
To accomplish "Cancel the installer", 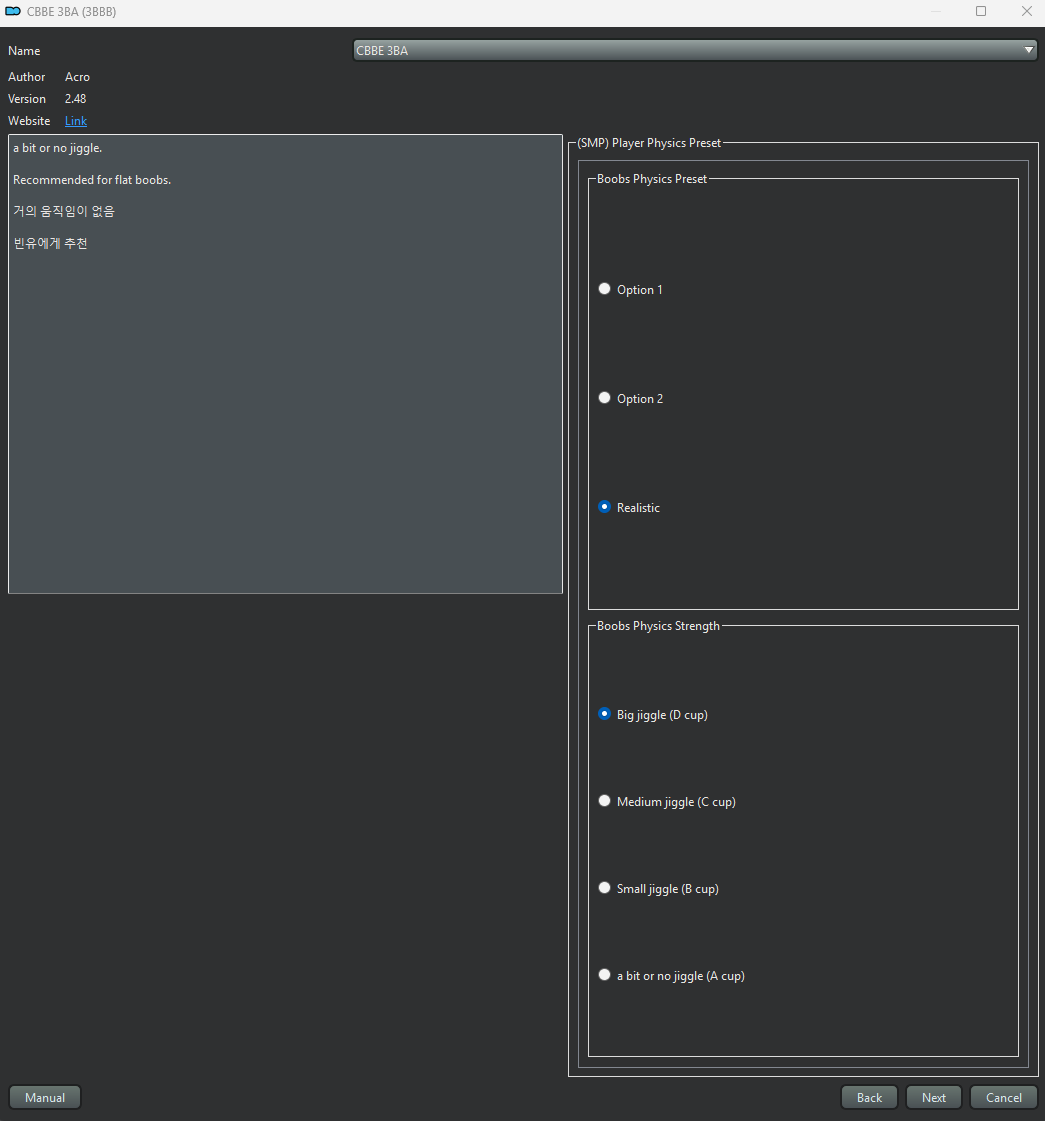I will coord(1004,1097).
